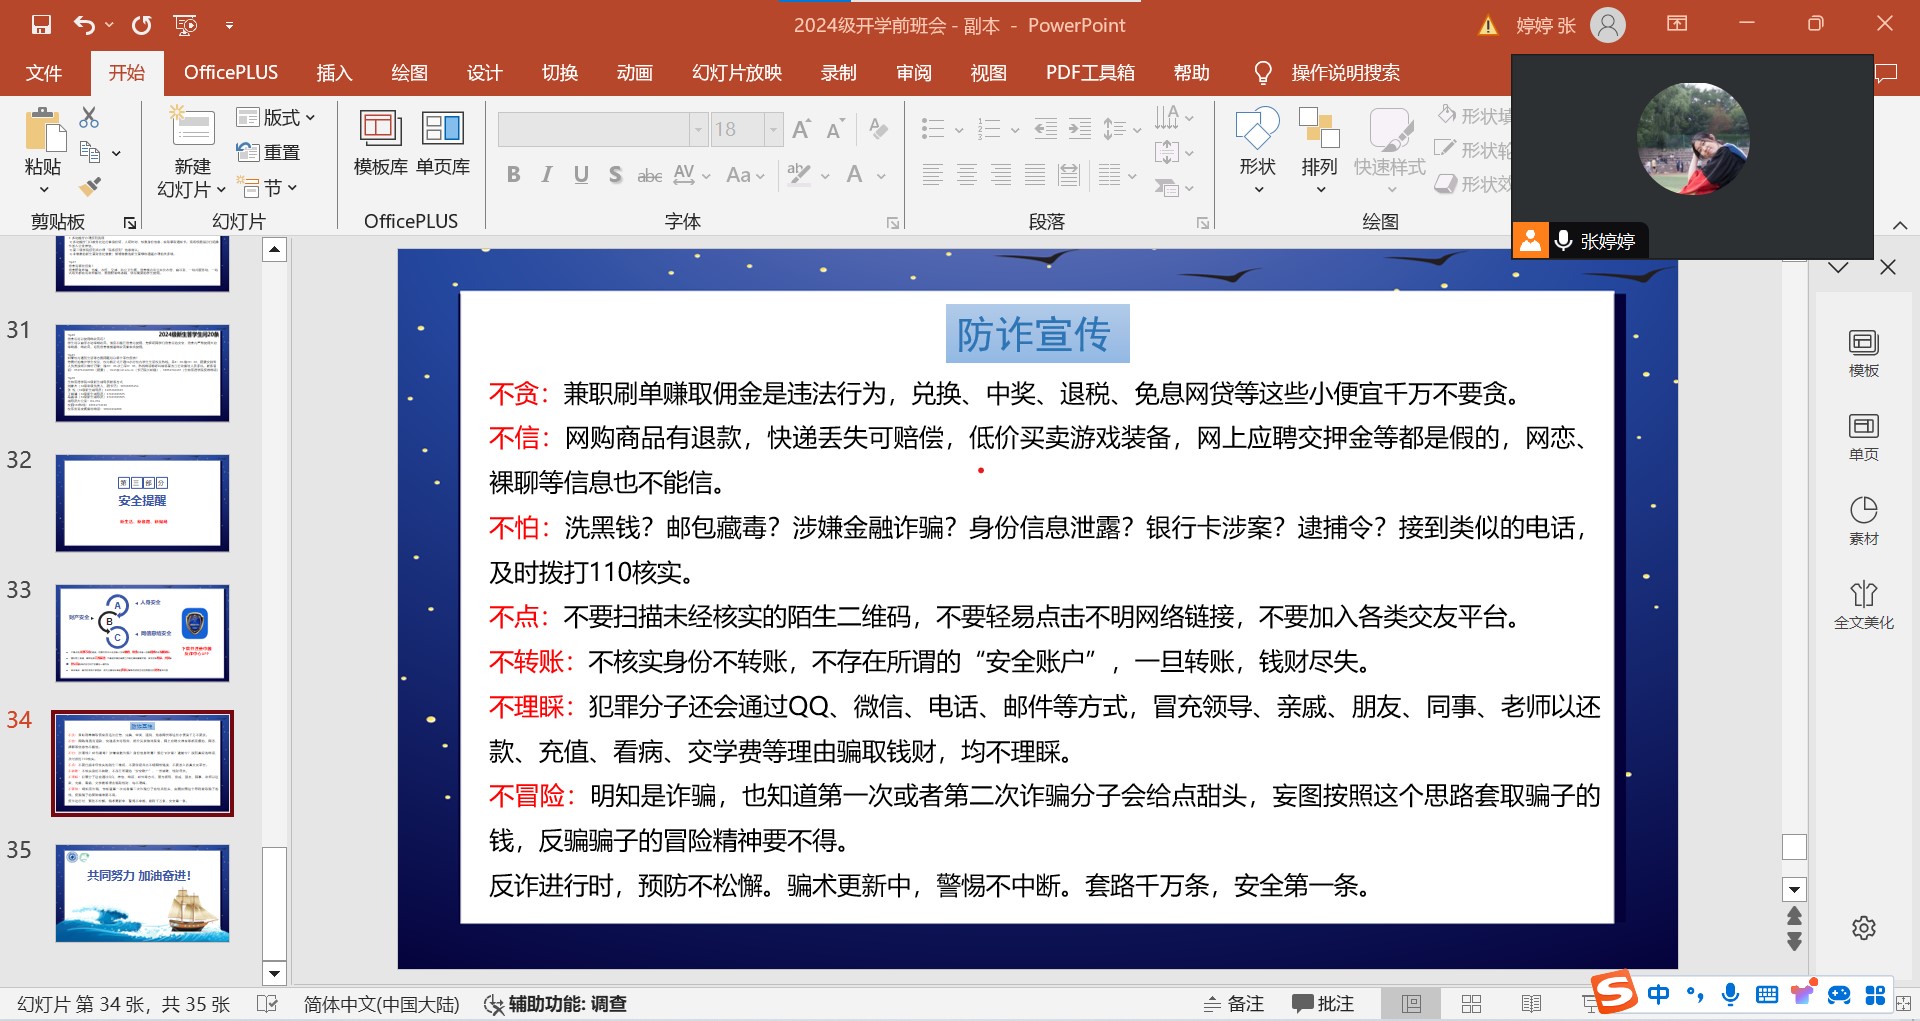Open the 幻灯片放映 slideshow tab

(737, 73)
